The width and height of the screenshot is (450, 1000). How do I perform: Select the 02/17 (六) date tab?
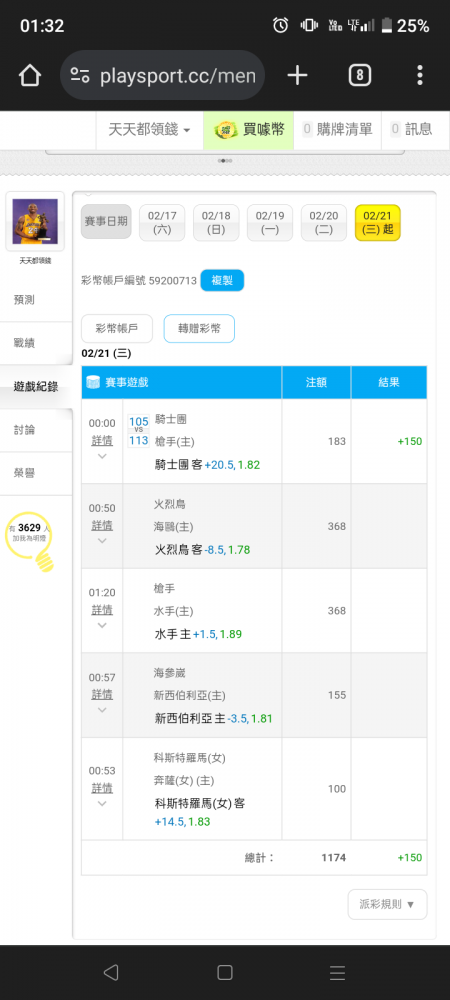click(162, 223)
